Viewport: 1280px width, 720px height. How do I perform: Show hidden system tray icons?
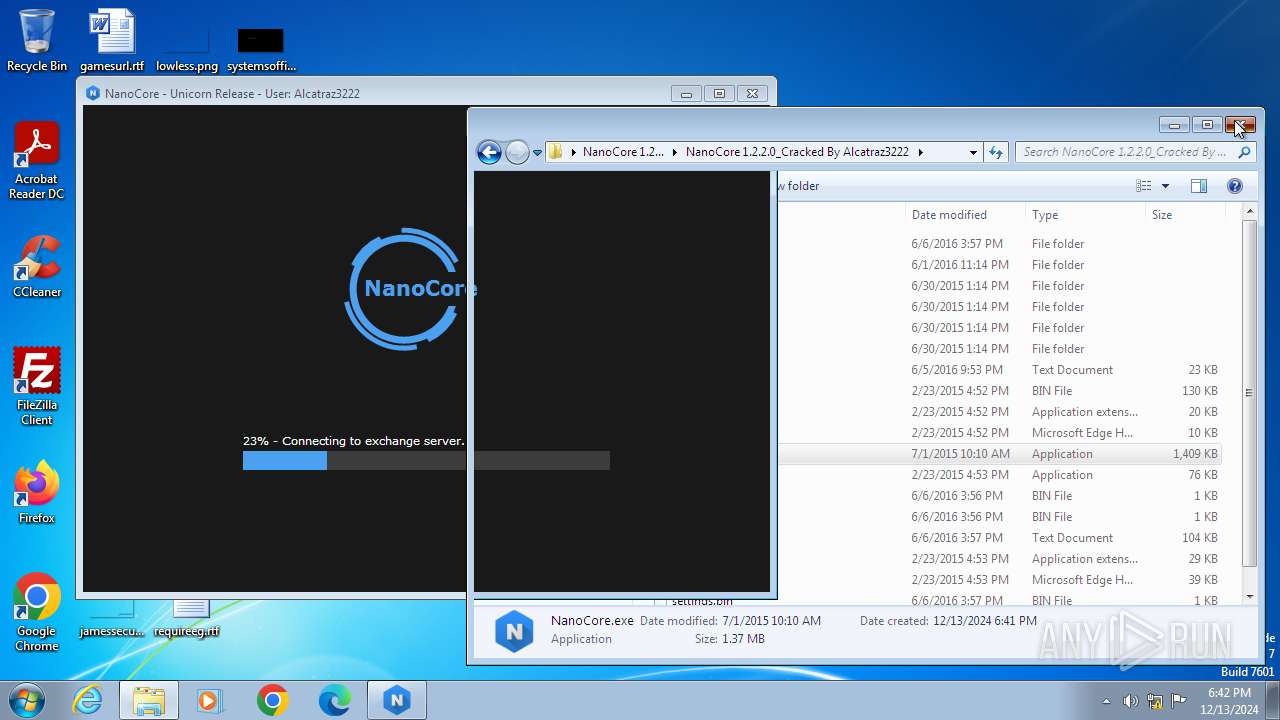point(1106,701)
